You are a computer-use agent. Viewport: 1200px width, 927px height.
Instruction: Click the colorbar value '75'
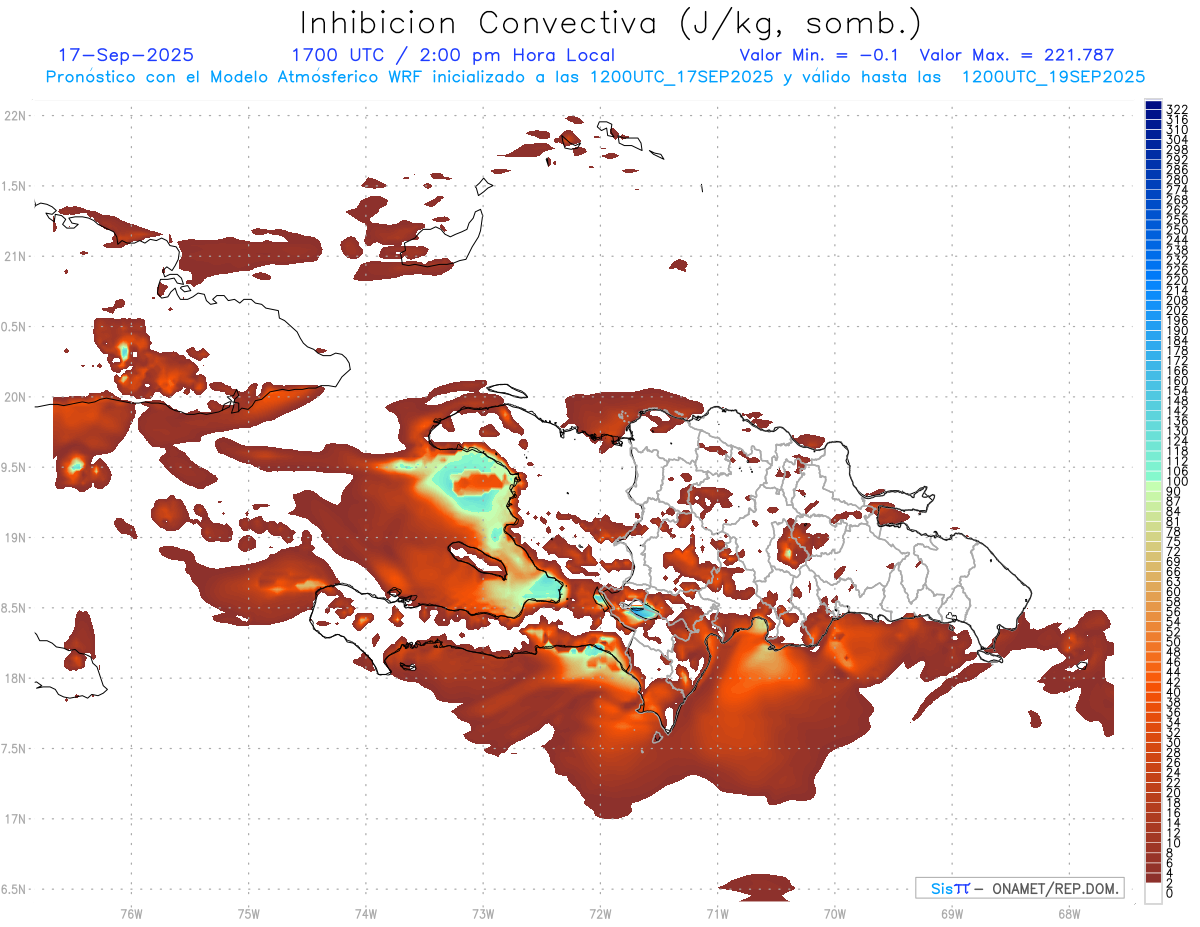[1173, 542]
